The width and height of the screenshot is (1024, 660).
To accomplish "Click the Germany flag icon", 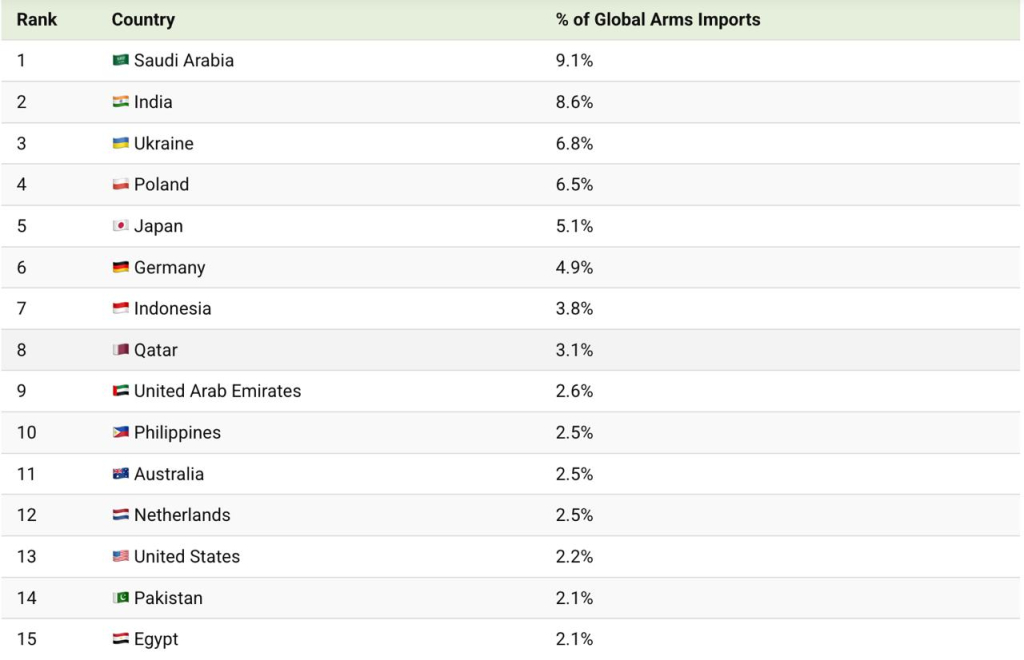I will tap(120, 267).
